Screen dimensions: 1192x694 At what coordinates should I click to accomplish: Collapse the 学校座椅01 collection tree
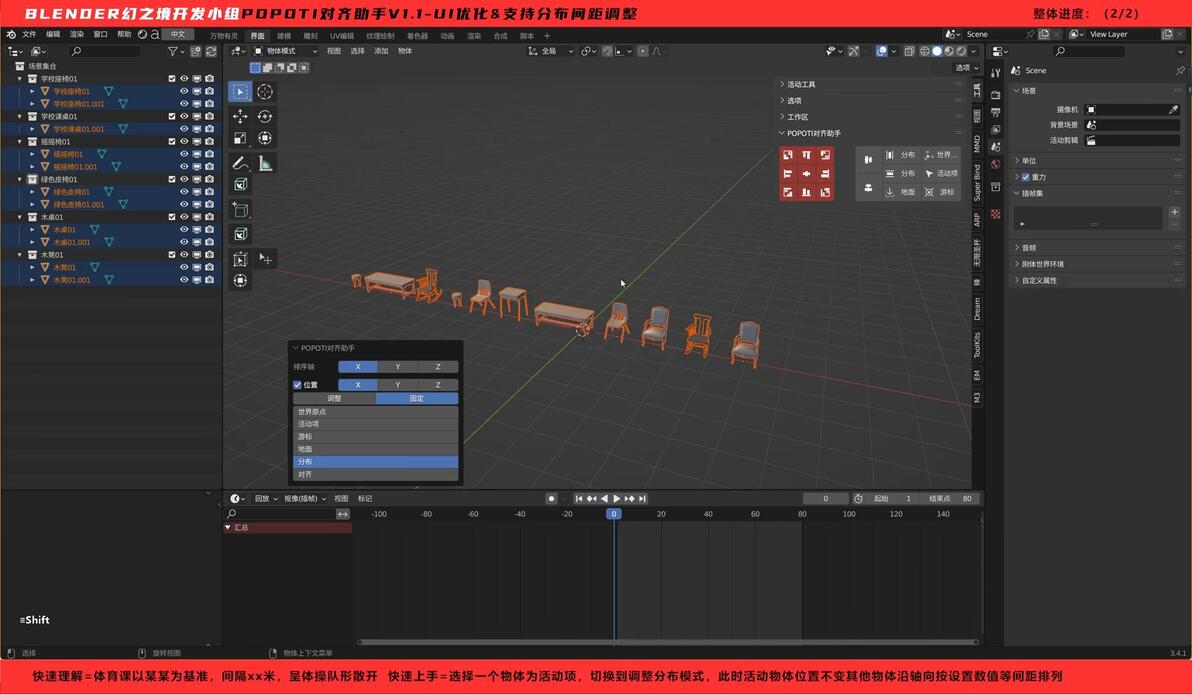point(20,78)
